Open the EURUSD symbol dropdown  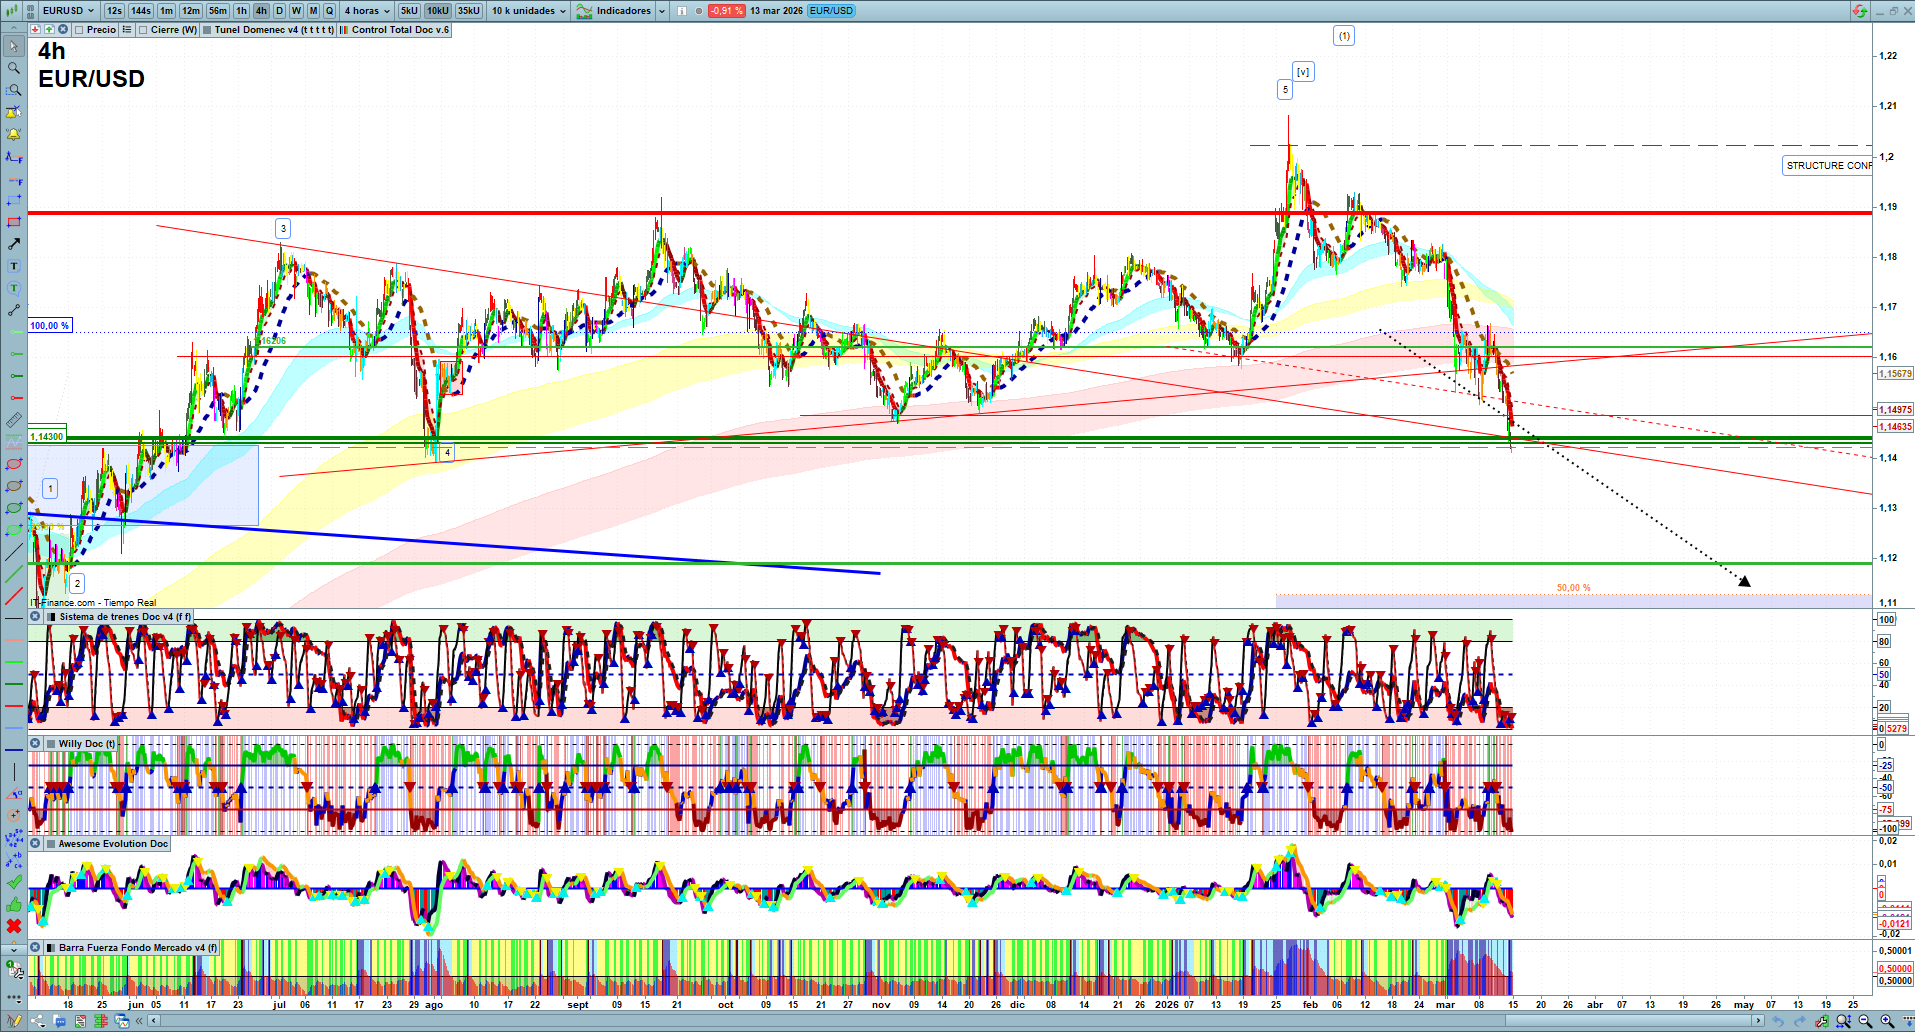68,11
